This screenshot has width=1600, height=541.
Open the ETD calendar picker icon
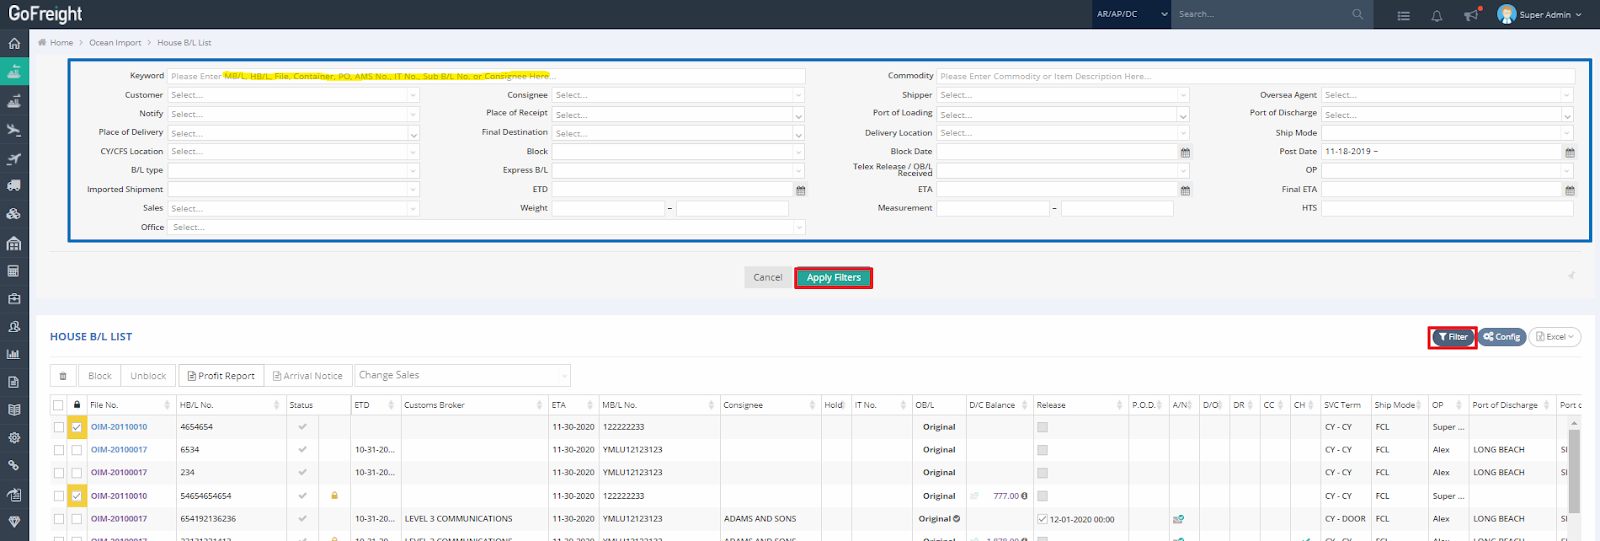[800, 190]
